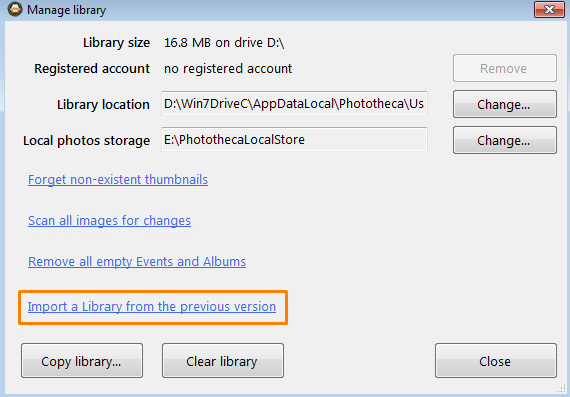Screen dimensions: 570x397
Task: Click the Manage library title text
Action: (x=67, y=10)
